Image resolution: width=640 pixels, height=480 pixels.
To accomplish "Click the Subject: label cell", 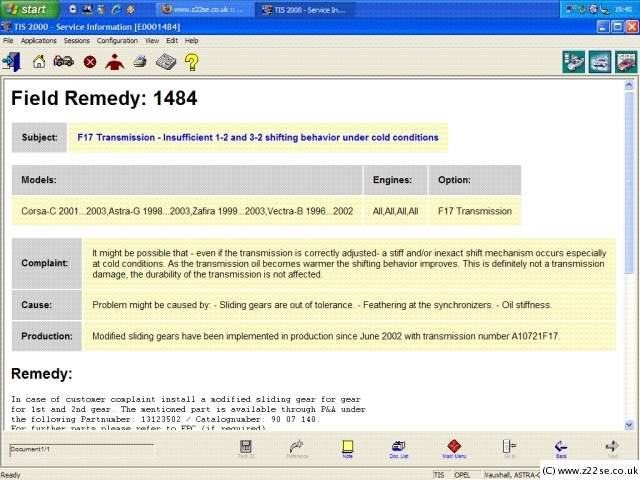I will pyautogui.click(x=39, y=138).
